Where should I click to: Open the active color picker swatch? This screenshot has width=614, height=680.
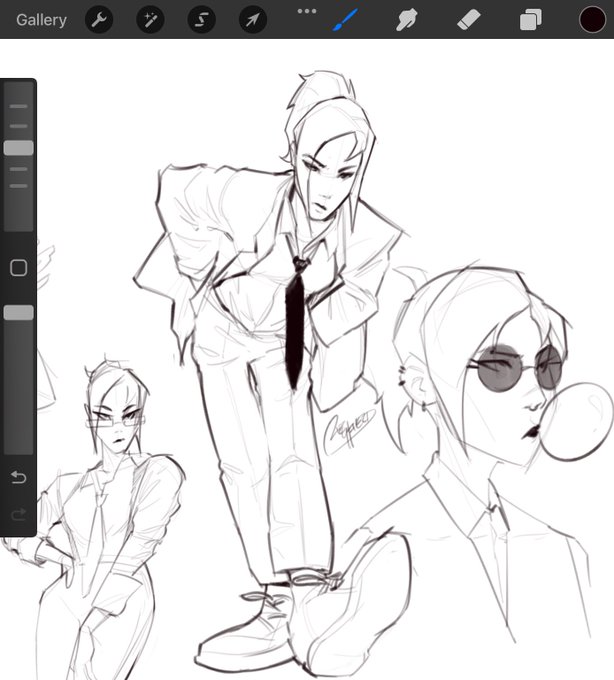pyautogui.click(x=592, y=20)
